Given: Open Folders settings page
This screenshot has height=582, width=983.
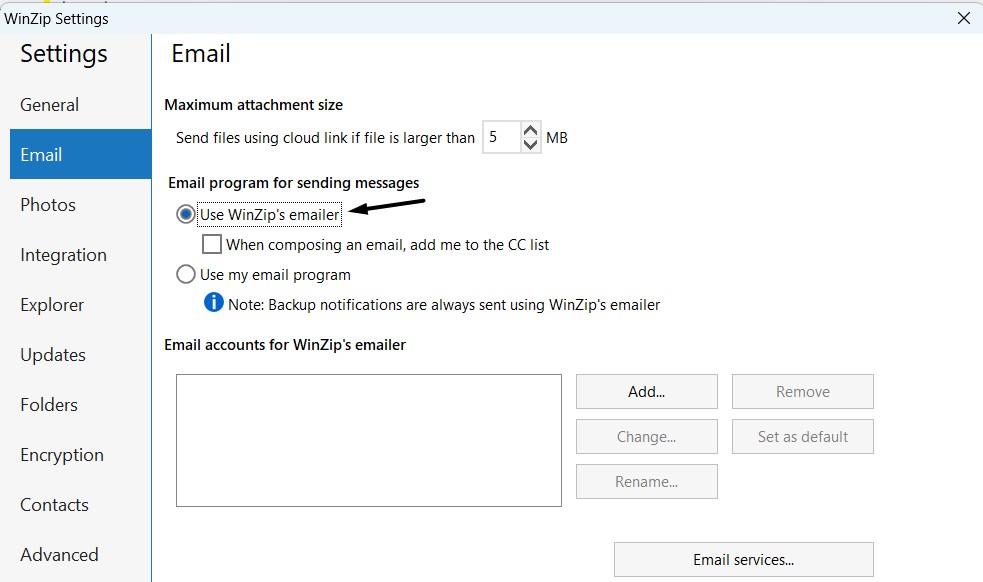Looking at the screenshot, I should pos(49,405).
